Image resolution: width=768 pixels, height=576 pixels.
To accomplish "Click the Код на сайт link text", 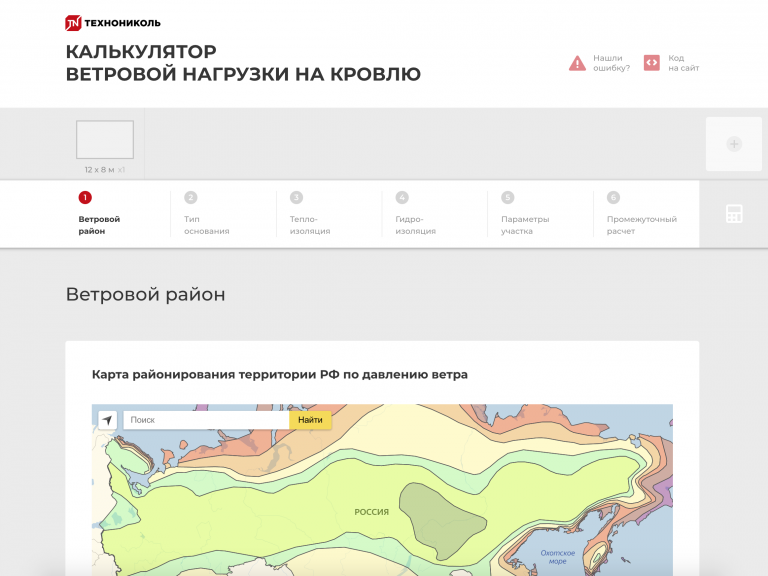I will pyautogui.click(x=684, y=63).
